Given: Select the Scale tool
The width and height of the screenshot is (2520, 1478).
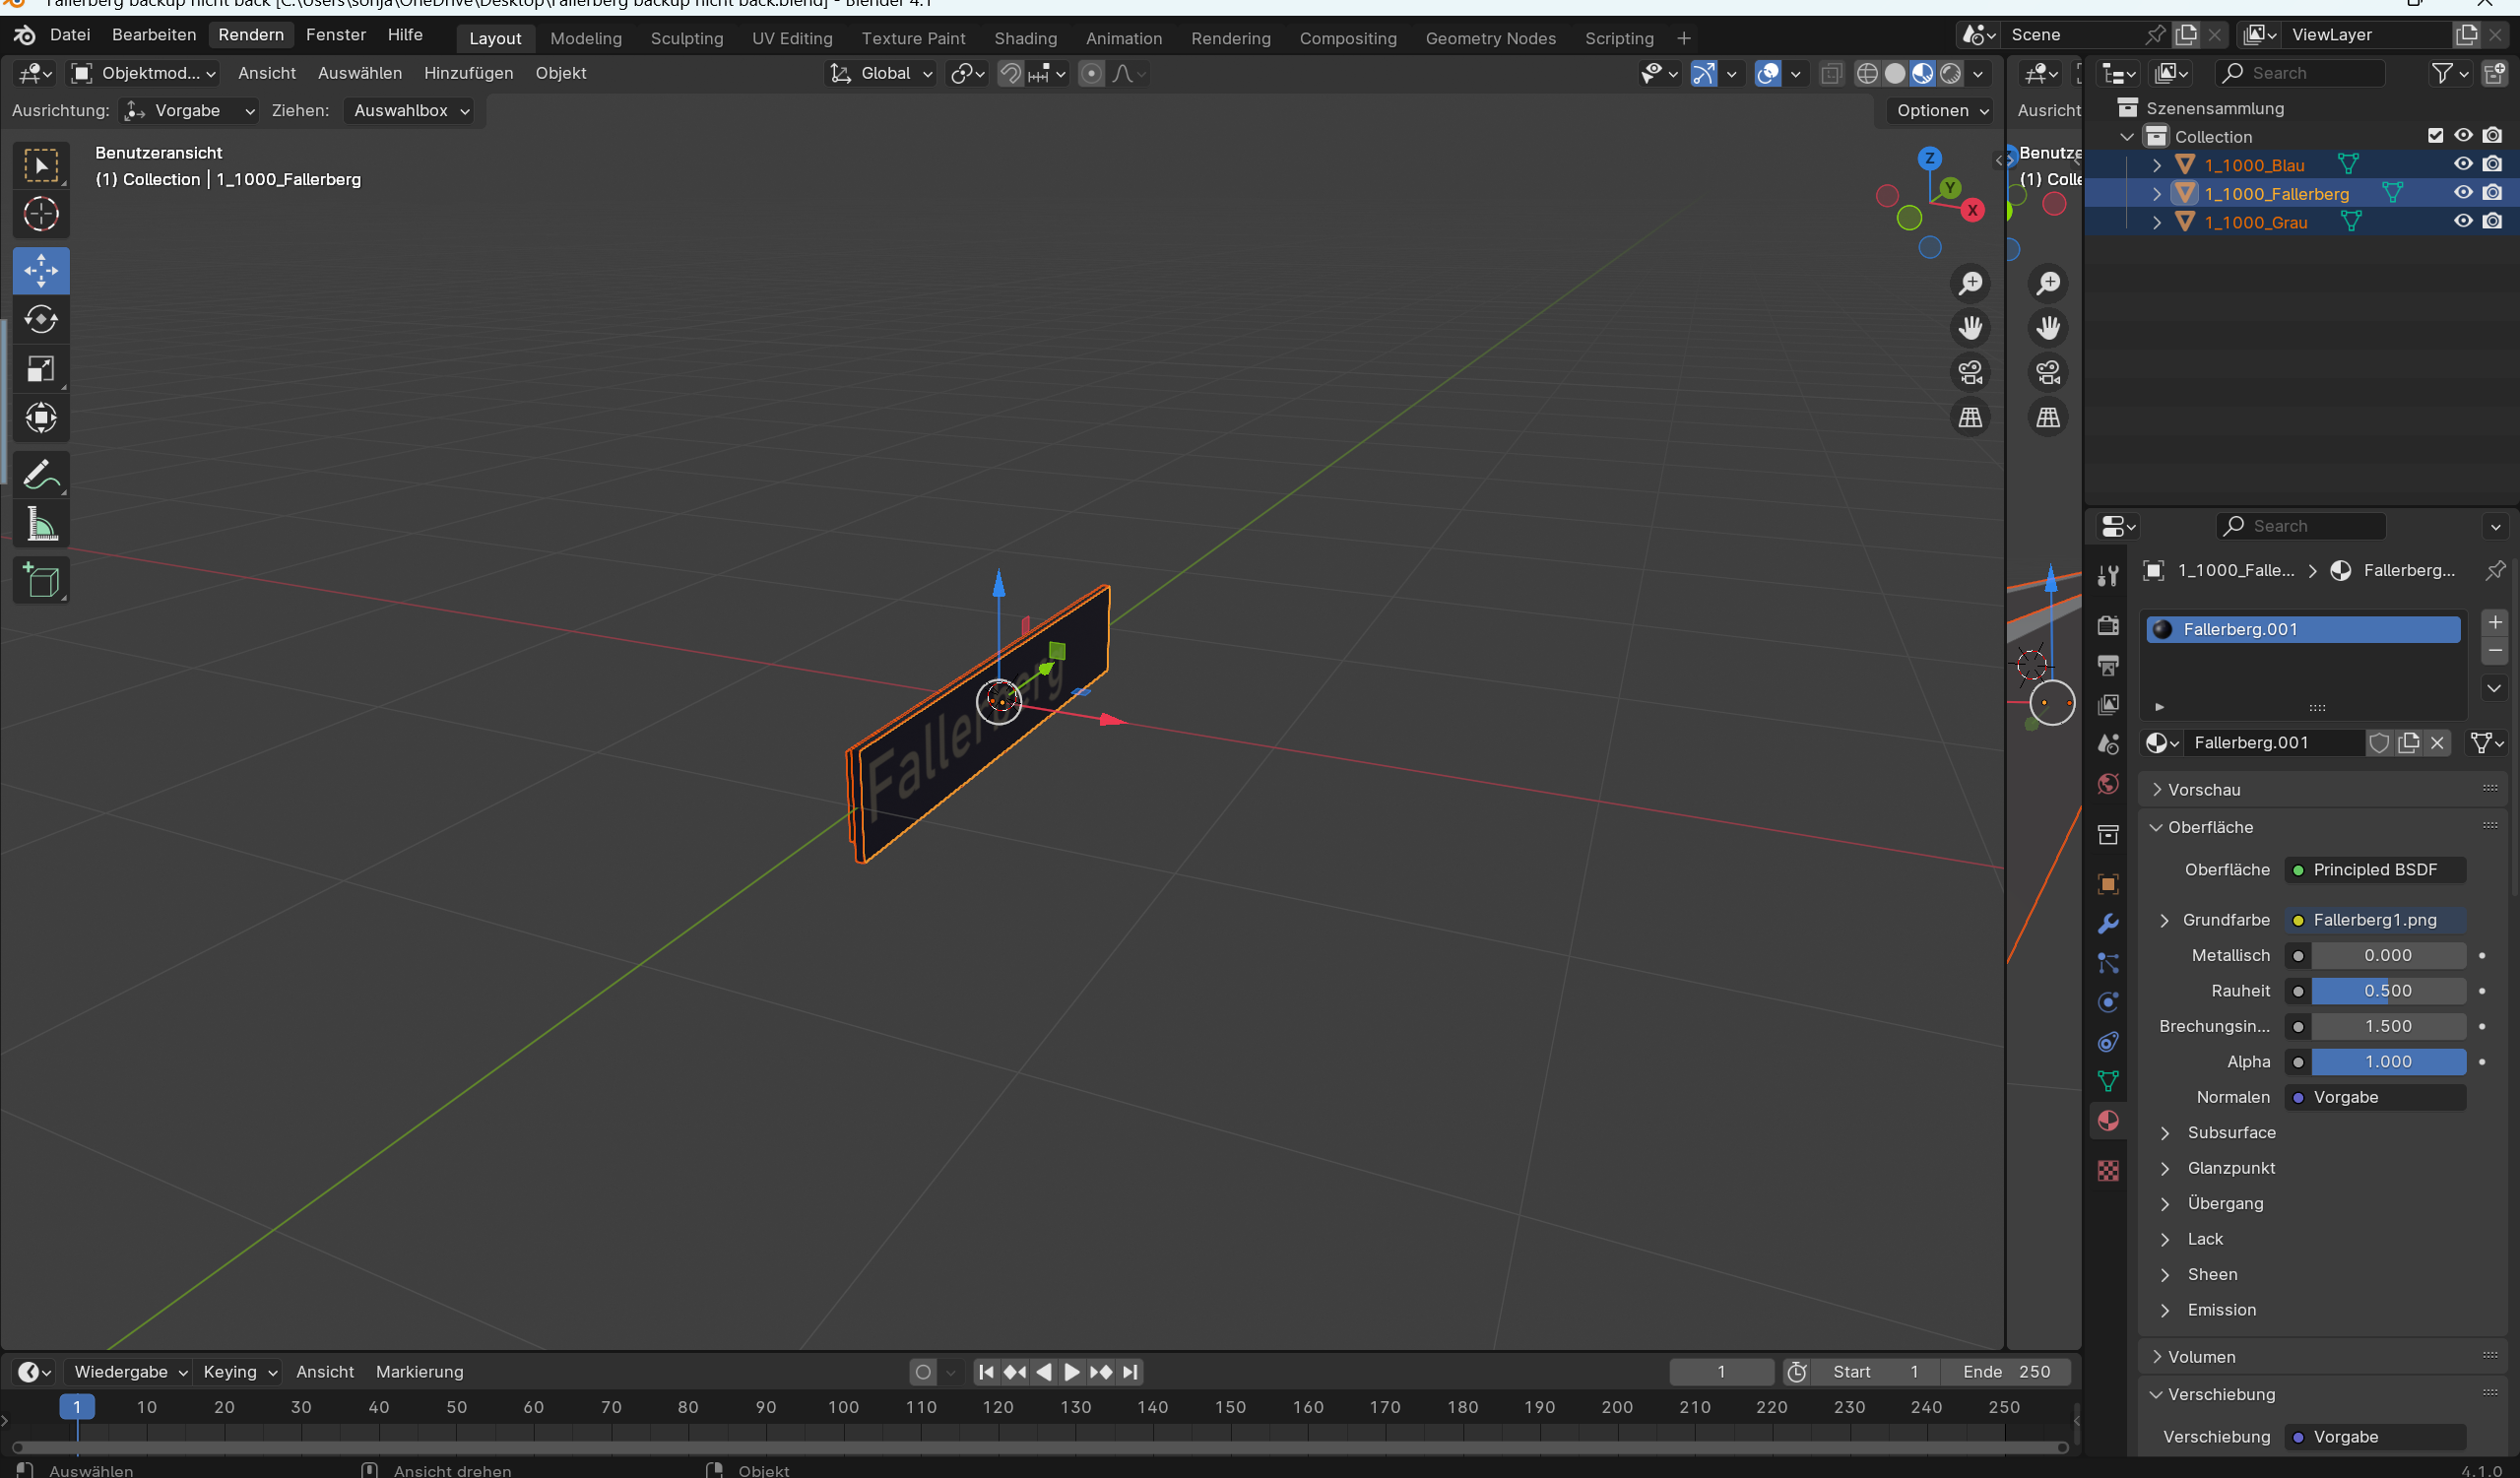Looking at the screenshot, I should tap(41, 369).
